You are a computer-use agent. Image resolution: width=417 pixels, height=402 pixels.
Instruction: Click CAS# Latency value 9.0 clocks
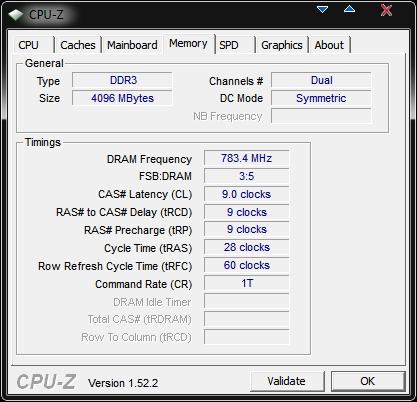[247, 194]
